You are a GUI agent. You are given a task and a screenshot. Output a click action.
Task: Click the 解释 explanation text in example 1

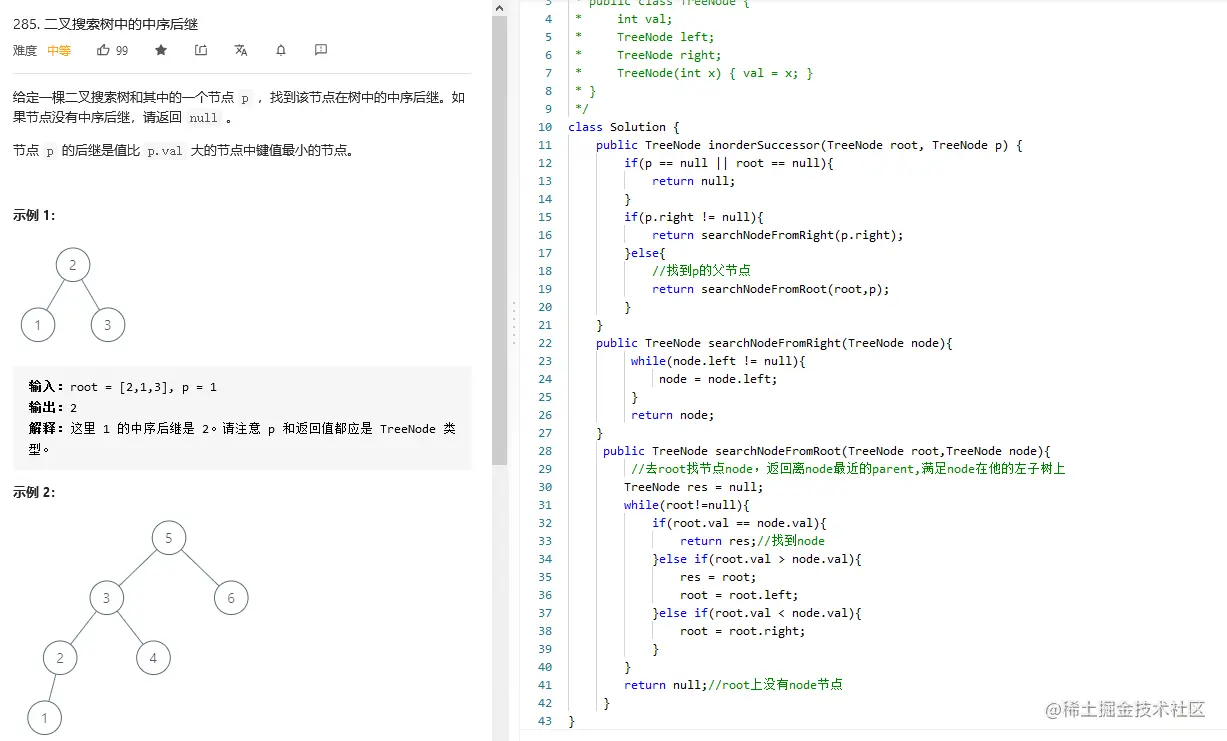pyautogui.click(x=242, y=439)
